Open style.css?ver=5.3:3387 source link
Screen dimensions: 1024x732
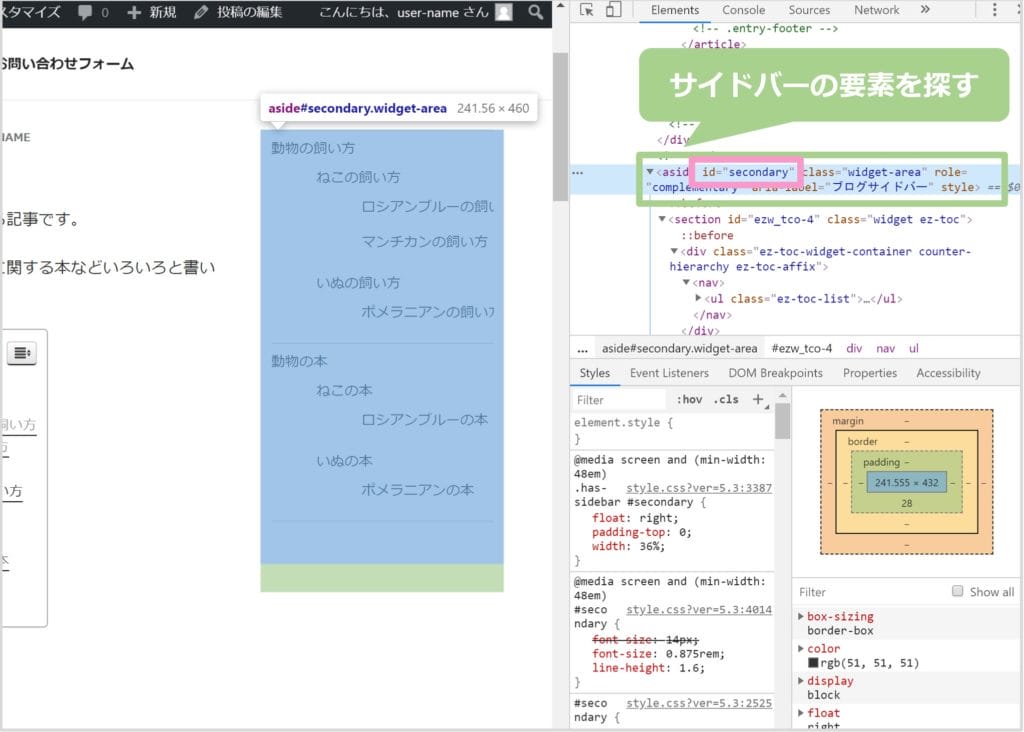tap(699, 488)
